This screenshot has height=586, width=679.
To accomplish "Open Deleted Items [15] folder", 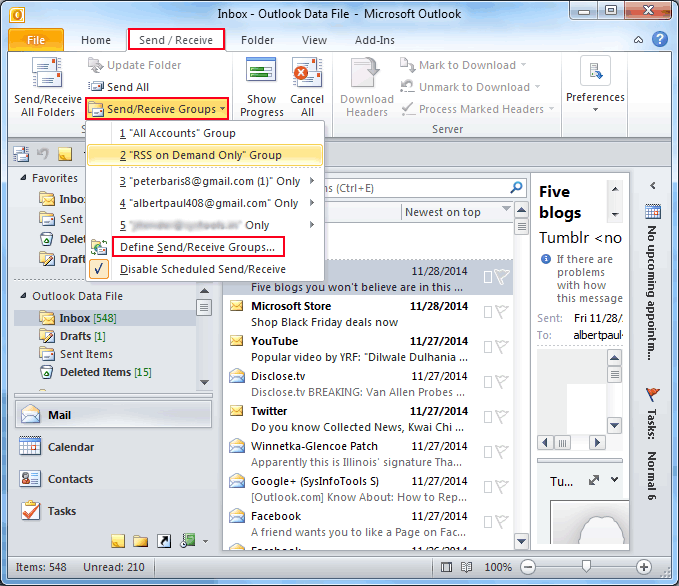I will tap(106, 372).
